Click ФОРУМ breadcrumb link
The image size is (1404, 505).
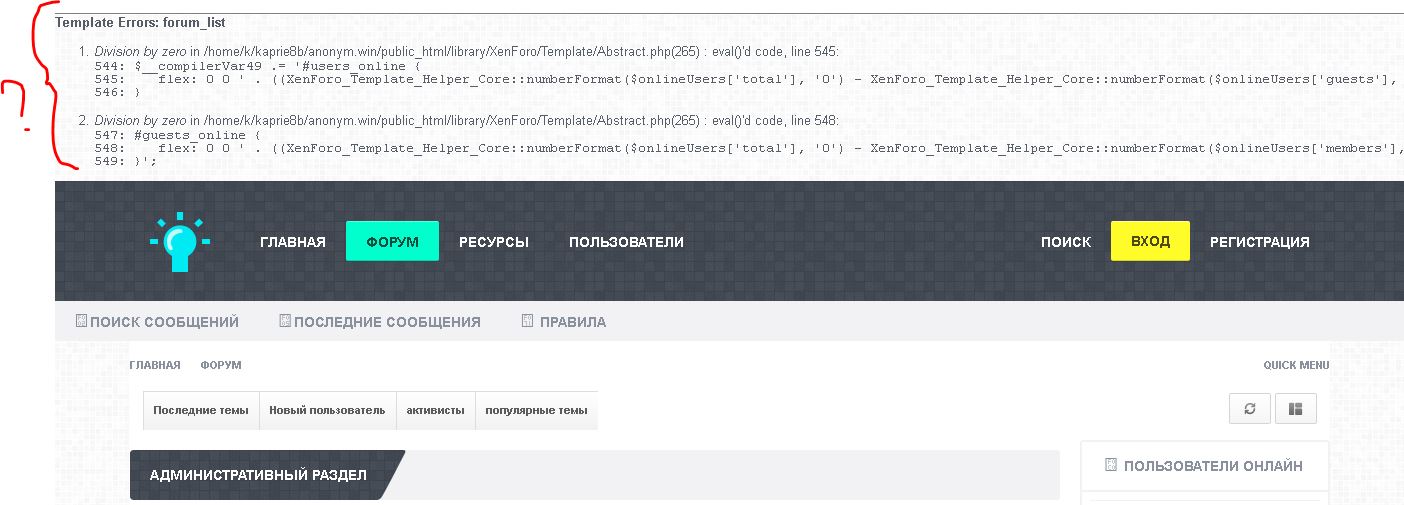pyautogui.click(x=221, y=365)
